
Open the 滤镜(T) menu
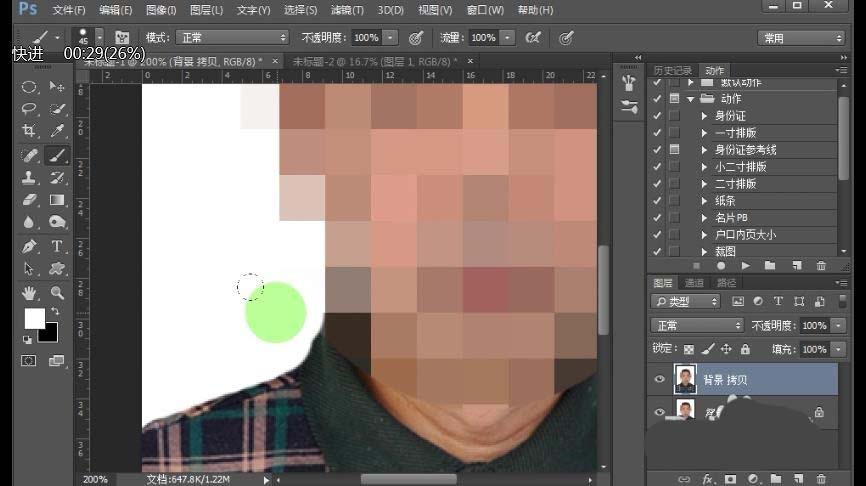click(x=347, y=10)
